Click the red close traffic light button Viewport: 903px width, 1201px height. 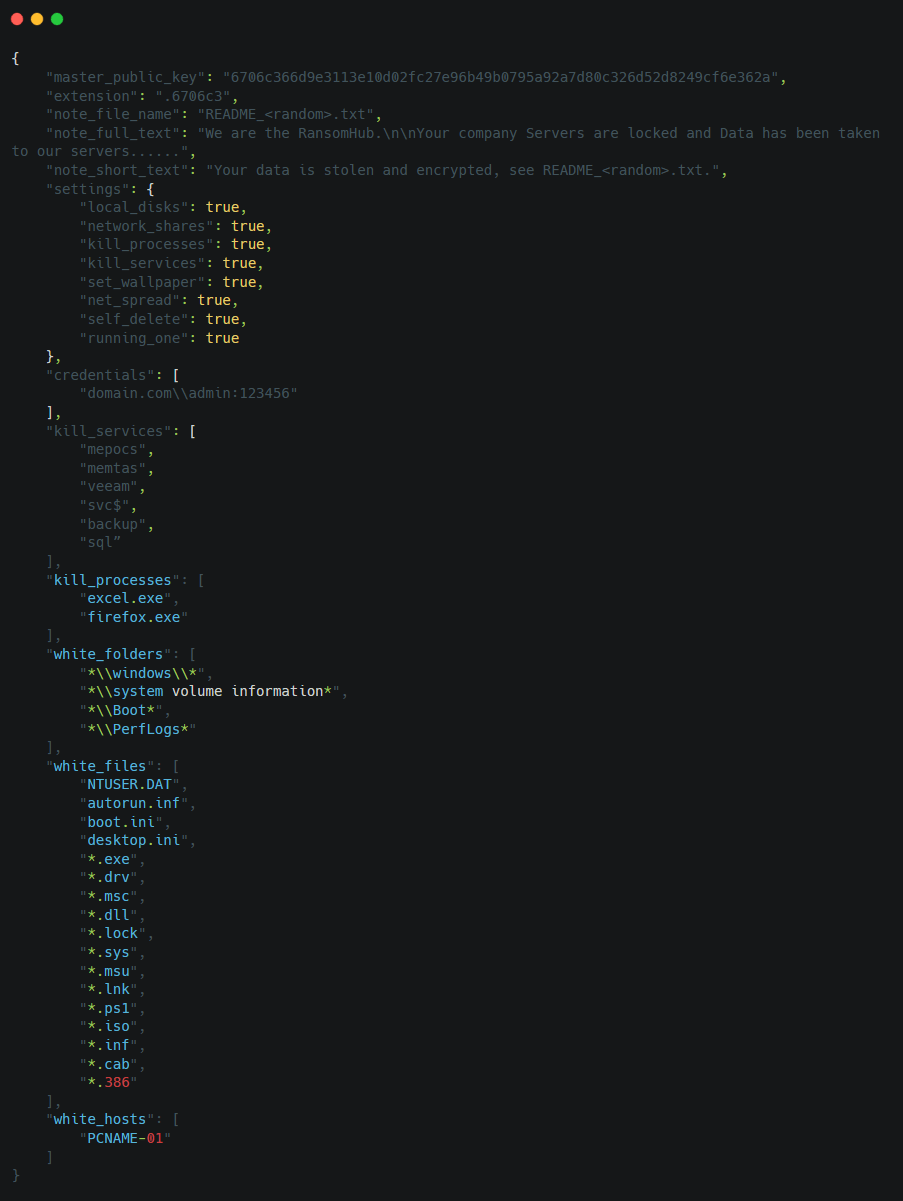16,18
